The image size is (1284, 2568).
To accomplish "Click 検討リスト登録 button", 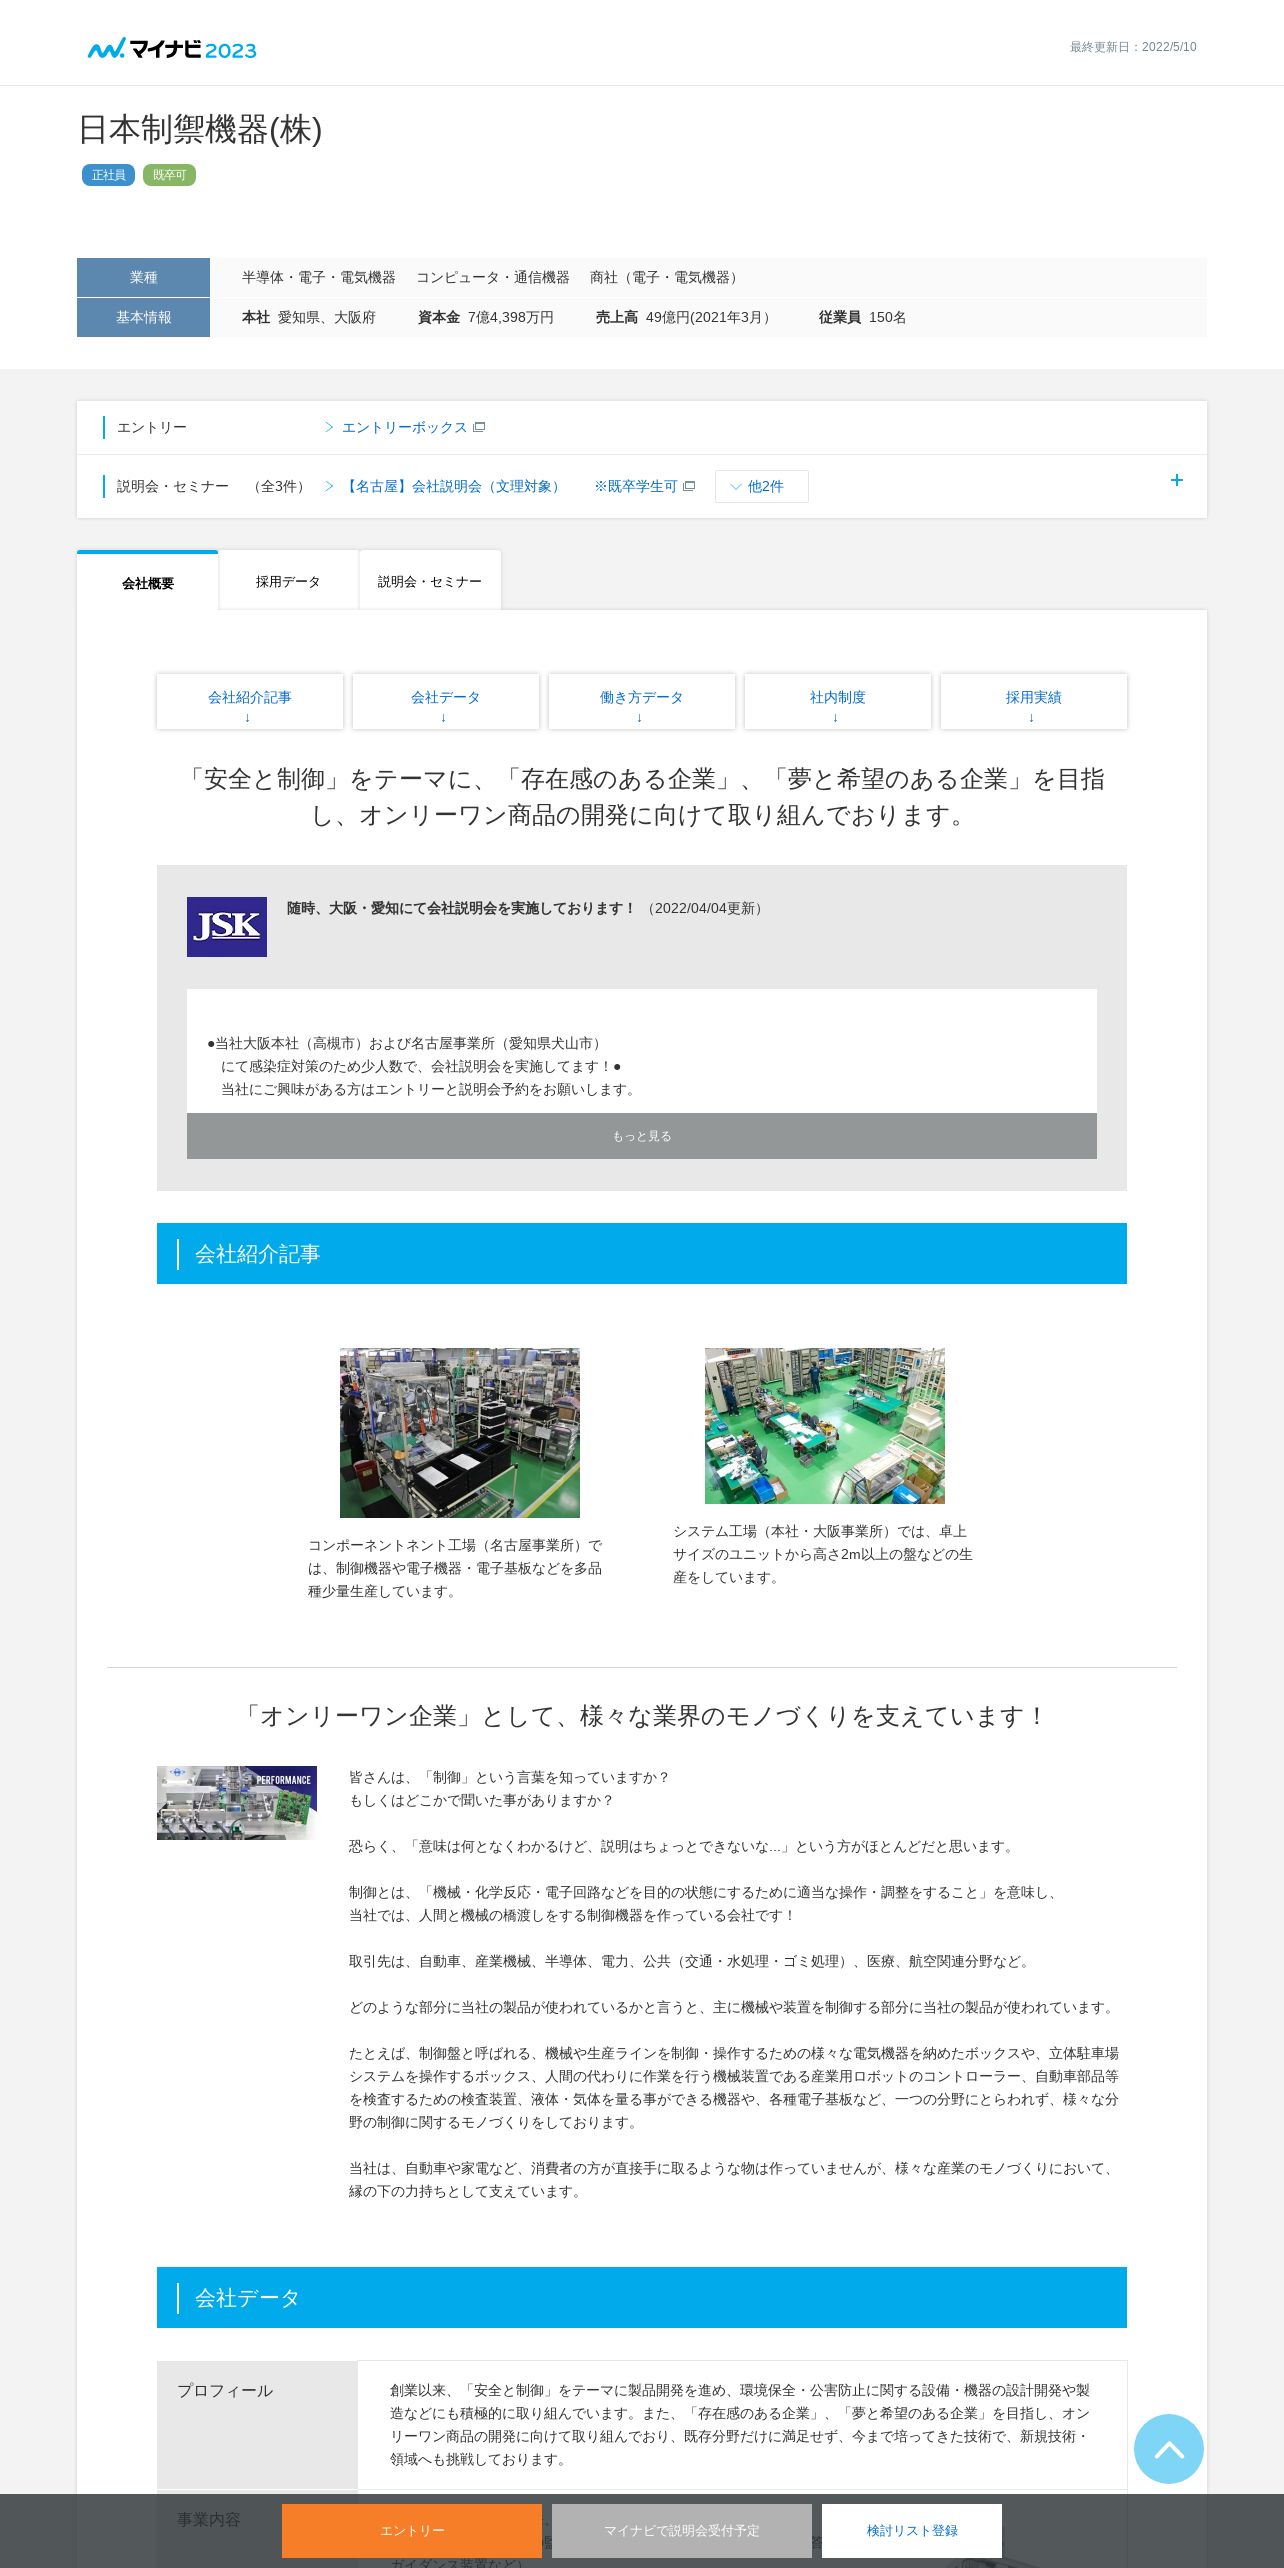I will [x=912, y=2531].
